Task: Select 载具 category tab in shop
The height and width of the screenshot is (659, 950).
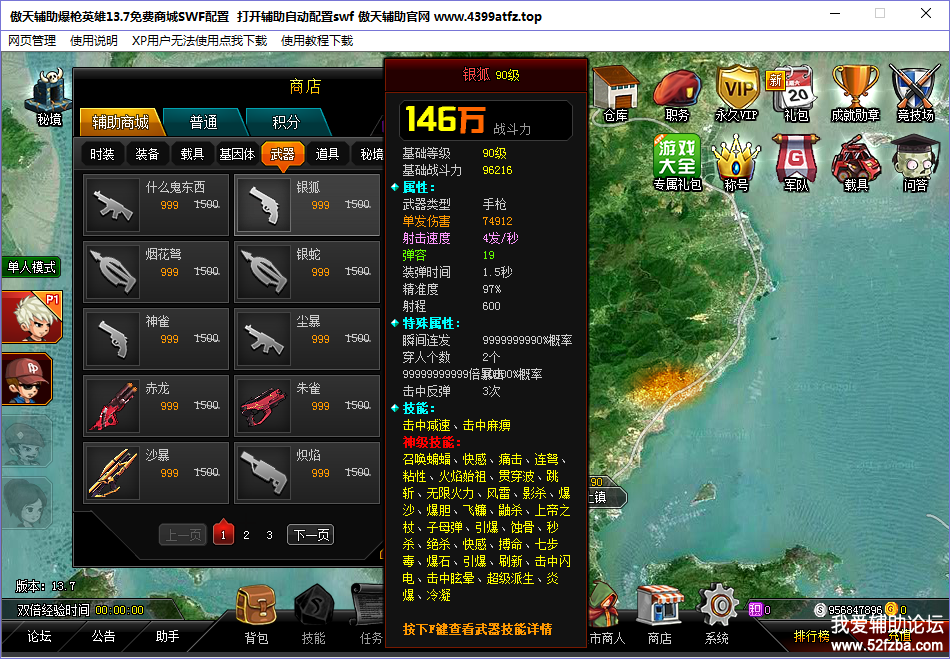Action: (192, 154)
